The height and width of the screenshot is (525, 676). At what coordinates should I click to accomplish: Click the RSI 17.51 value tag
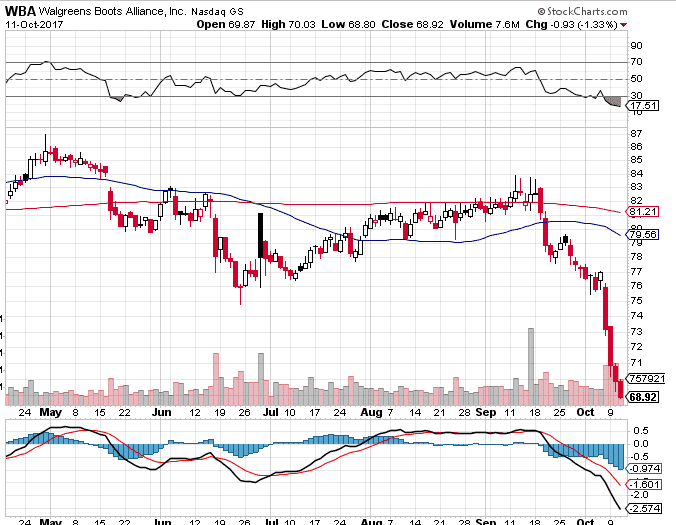[x=643, y=106]
